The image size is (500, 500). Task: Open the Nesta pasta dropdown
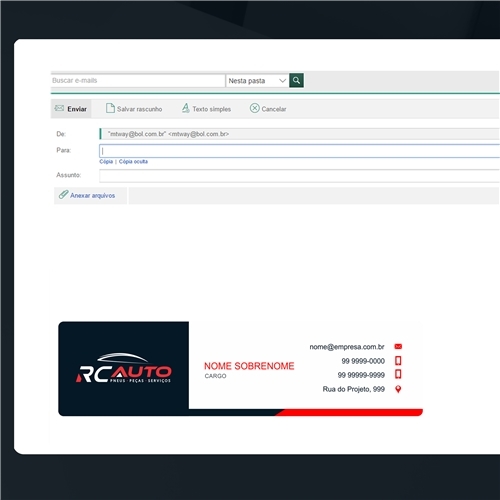click(257, 81)
